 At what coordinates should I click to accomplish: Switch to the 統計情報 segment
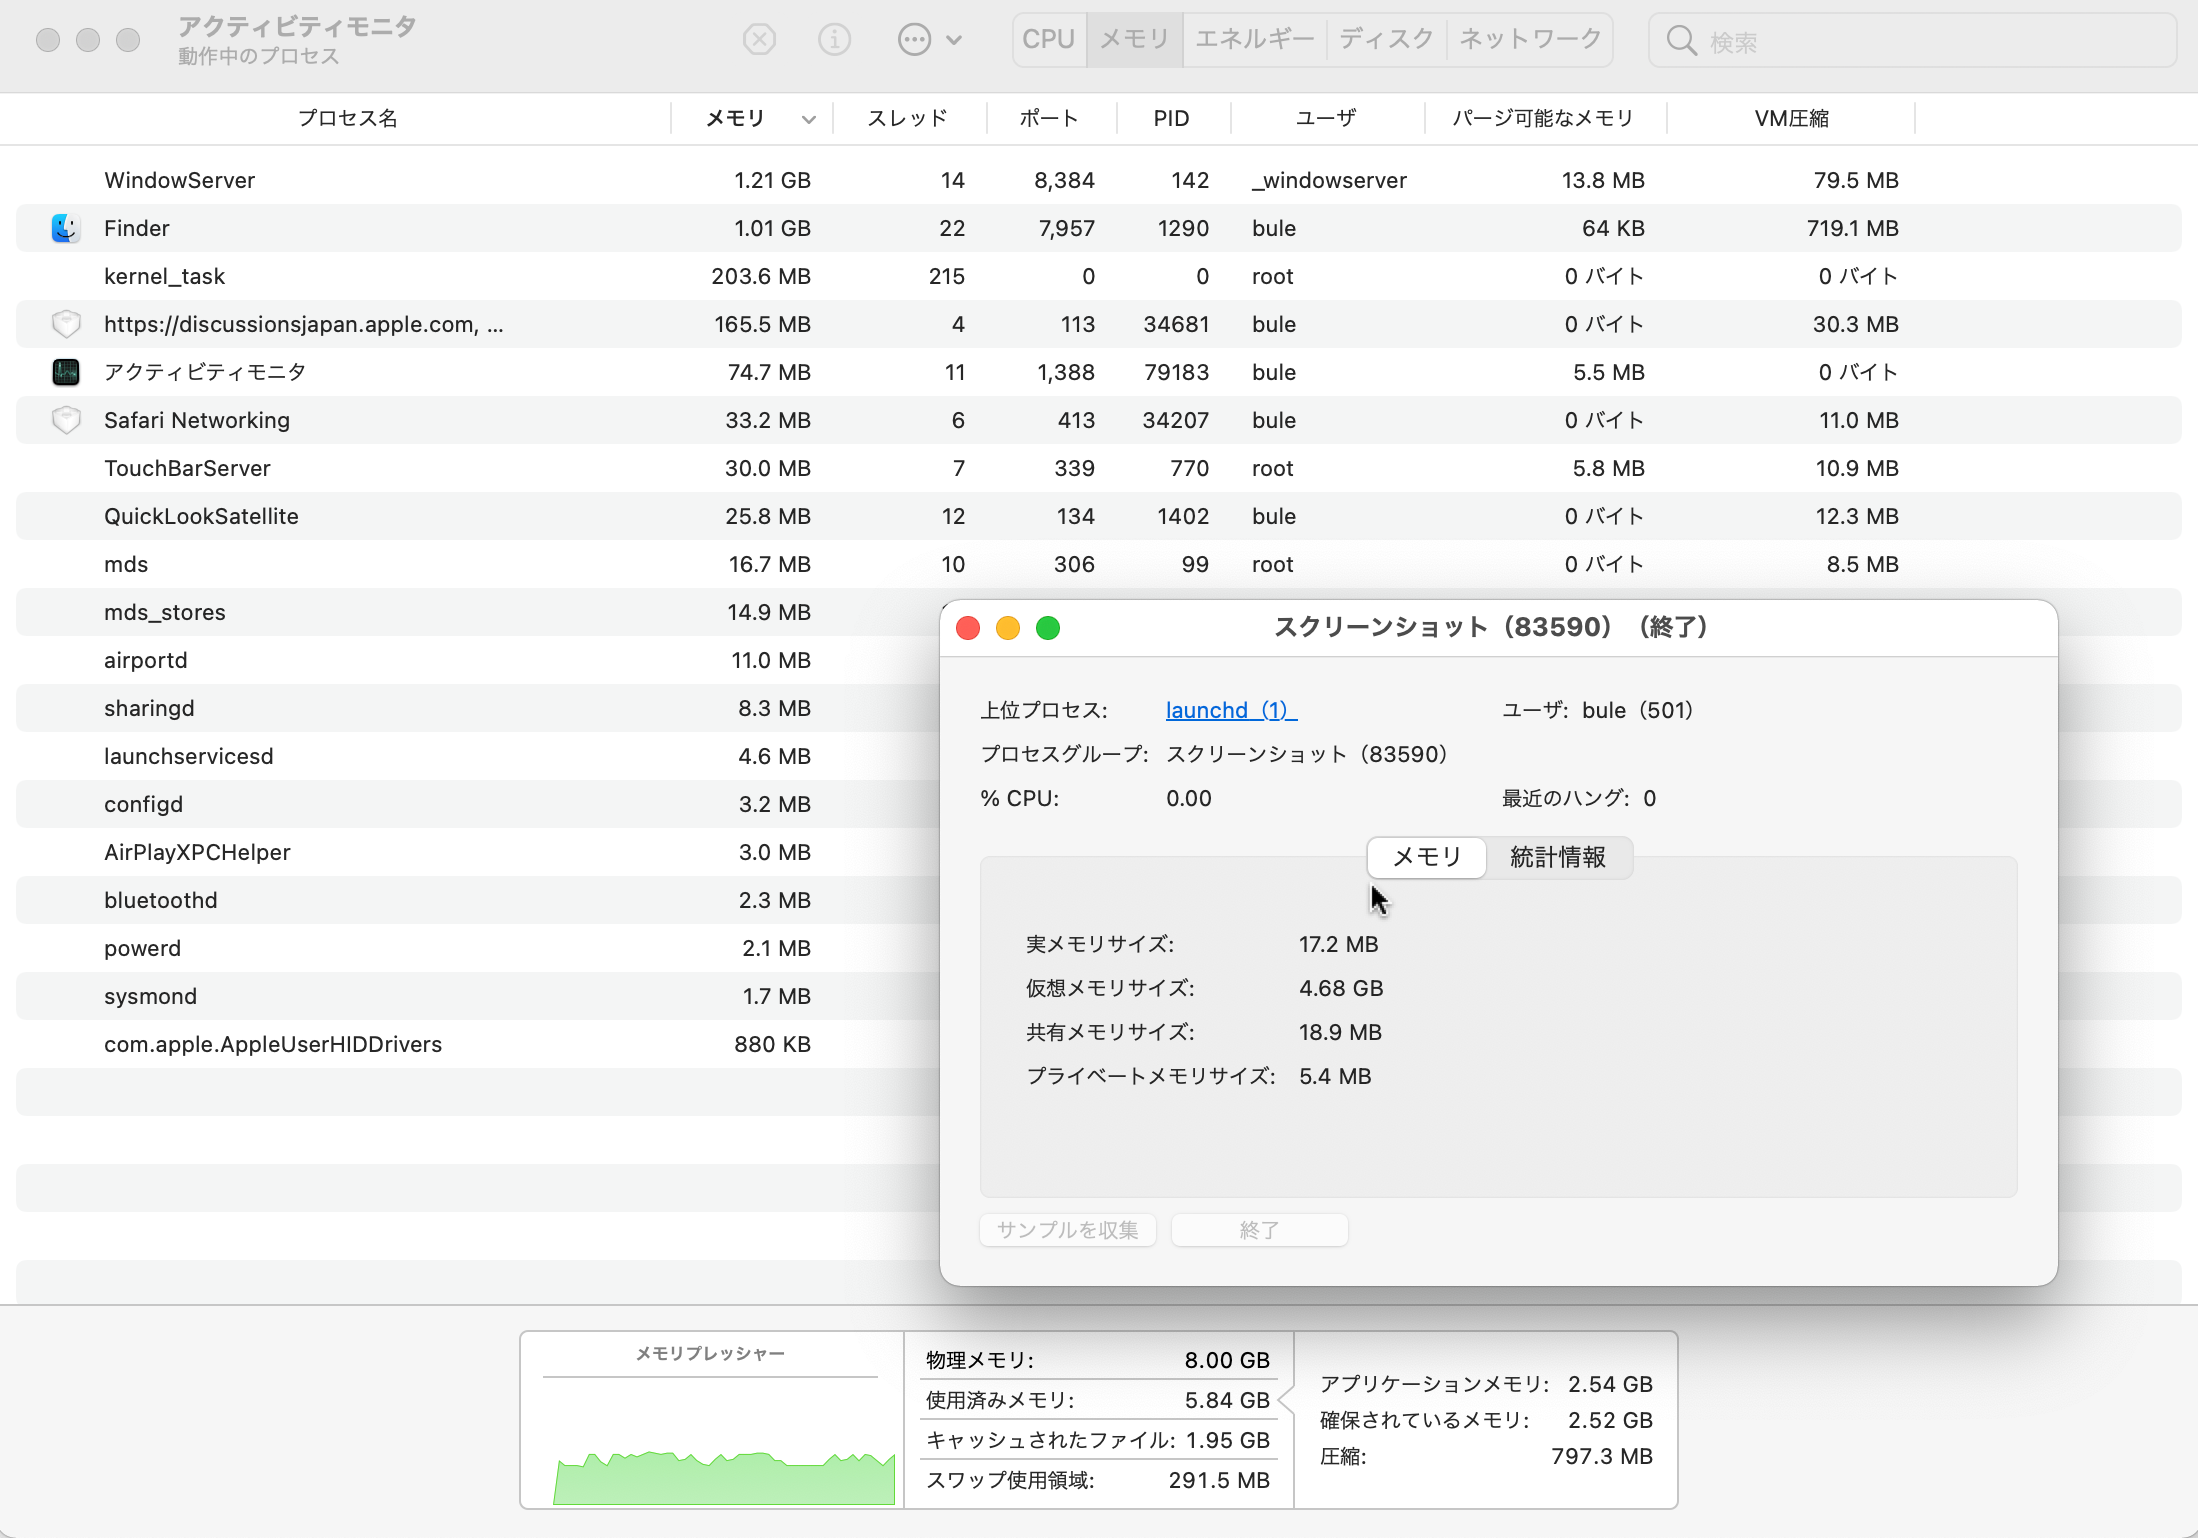coord(1557,857)
